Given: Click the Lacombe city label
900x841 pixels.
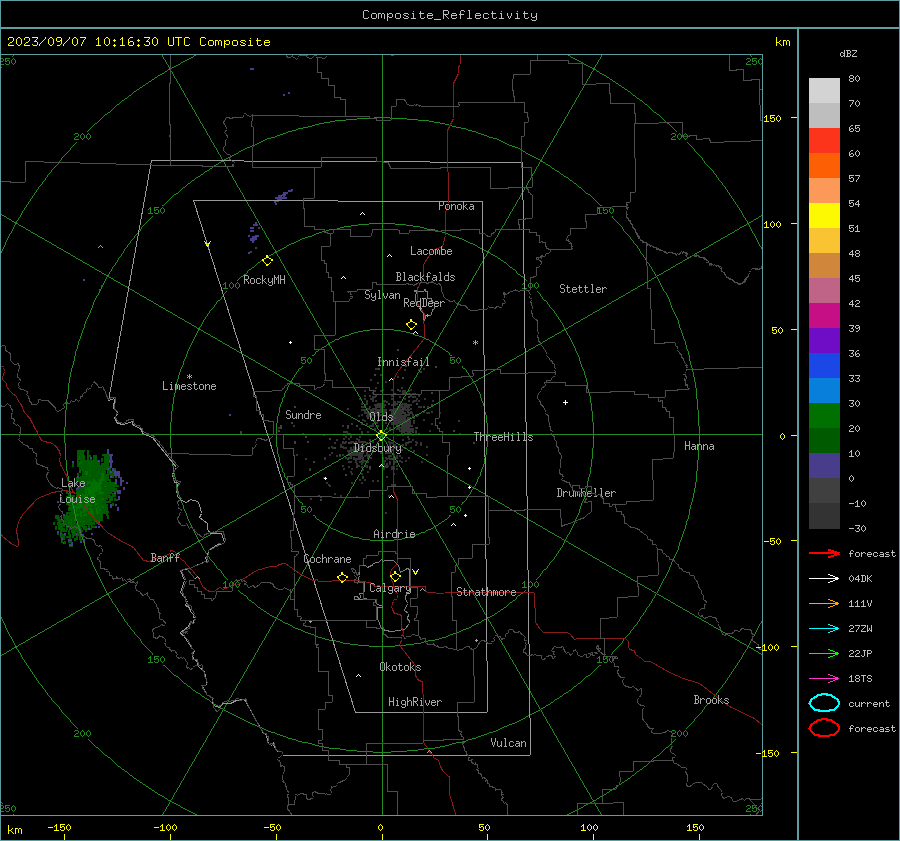Looking at the screenshot, I should (x=431, y=251).
